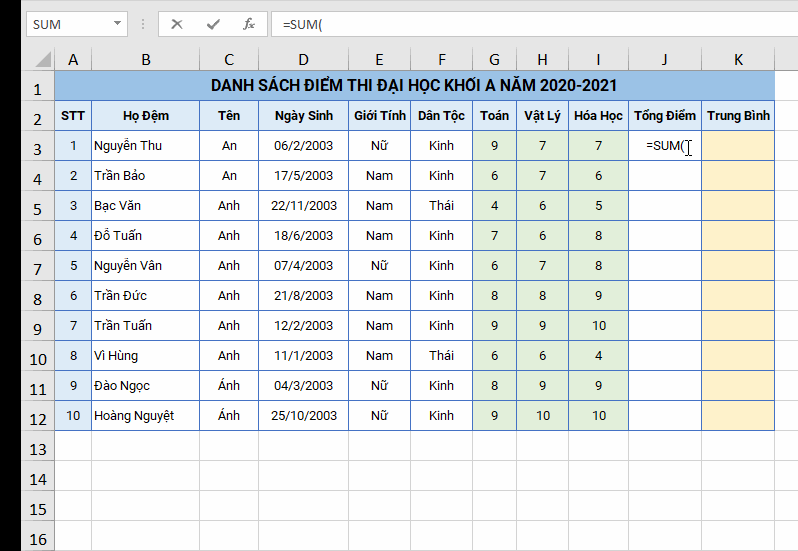Image resolution: width=798 pixels, height=551 pixels.
Task: Click Tên cell Ánh for Đào Ngọc
Action: pos(229,386)
